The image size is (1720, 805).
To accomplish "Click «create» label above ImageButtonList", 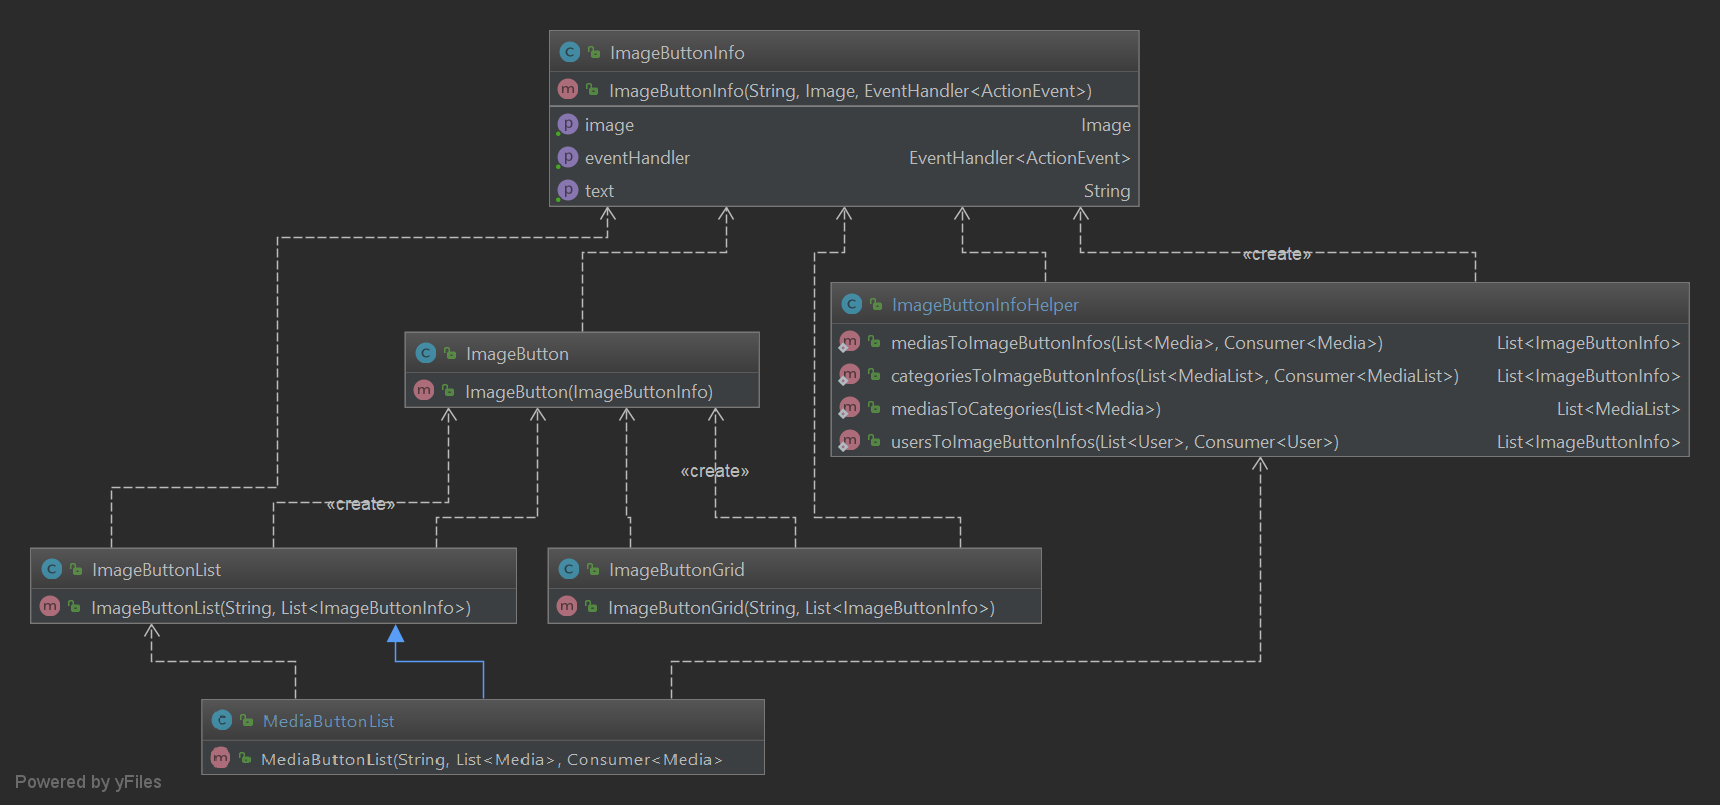I will point(360,504).
